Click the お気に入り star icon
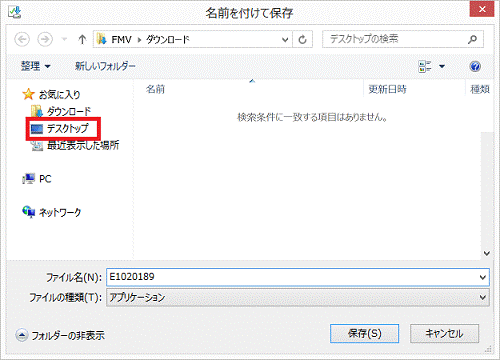Screen dimensions: 500x360 [29, 94]
